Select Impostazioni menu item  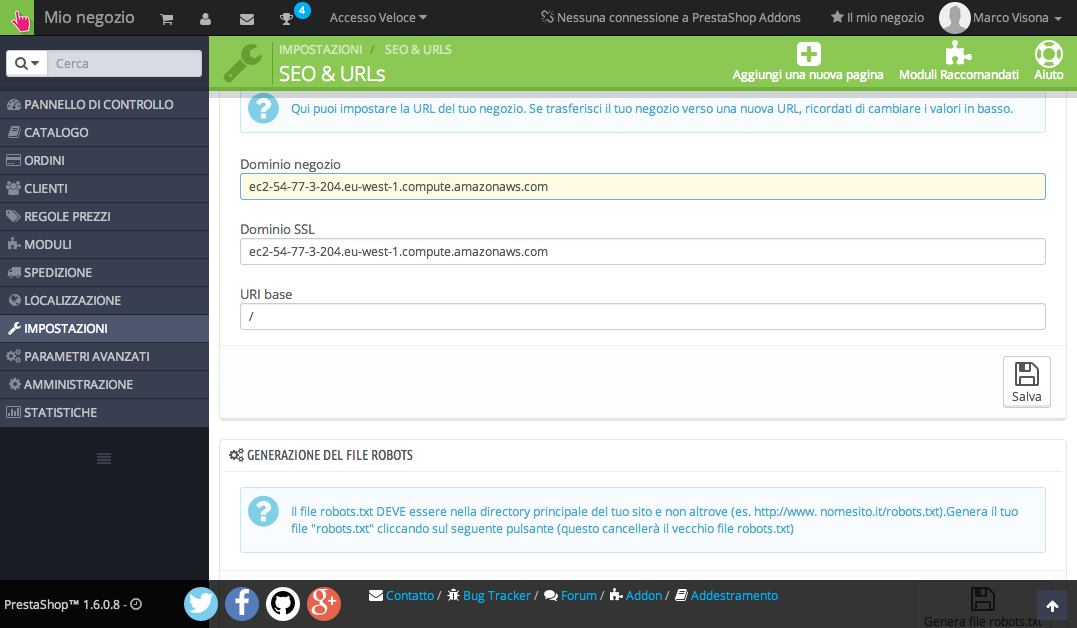(104, 328)
